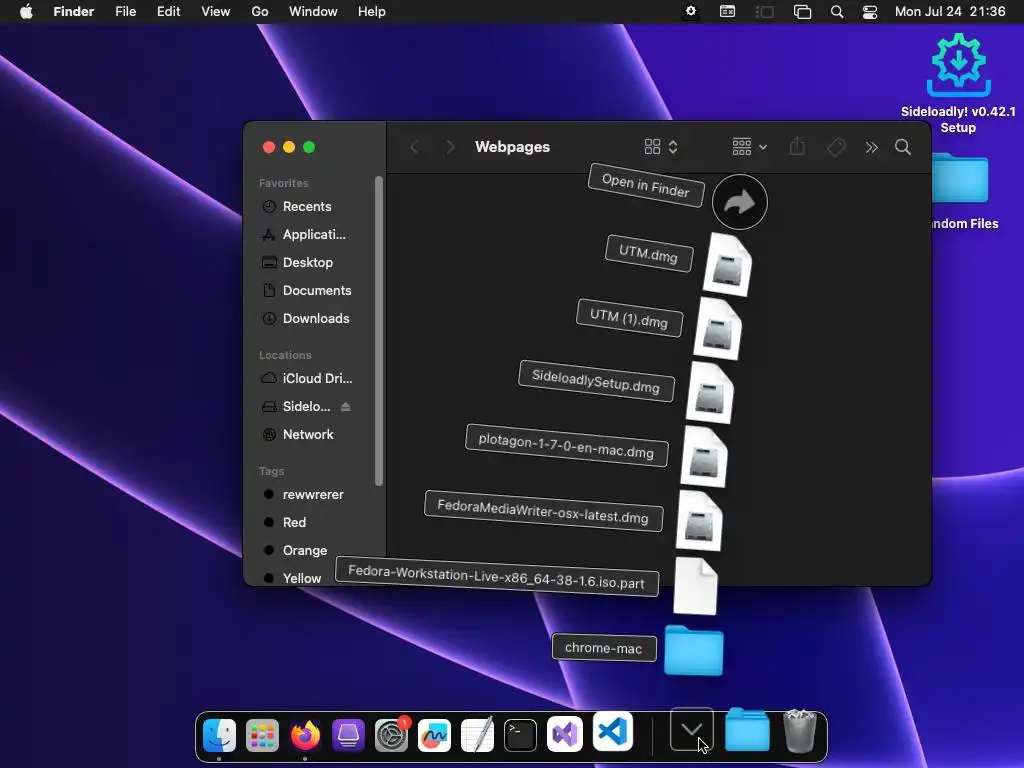Click the chrome-mac label
The width and height of the screenshot is (1024, 768).
[603, 648]
